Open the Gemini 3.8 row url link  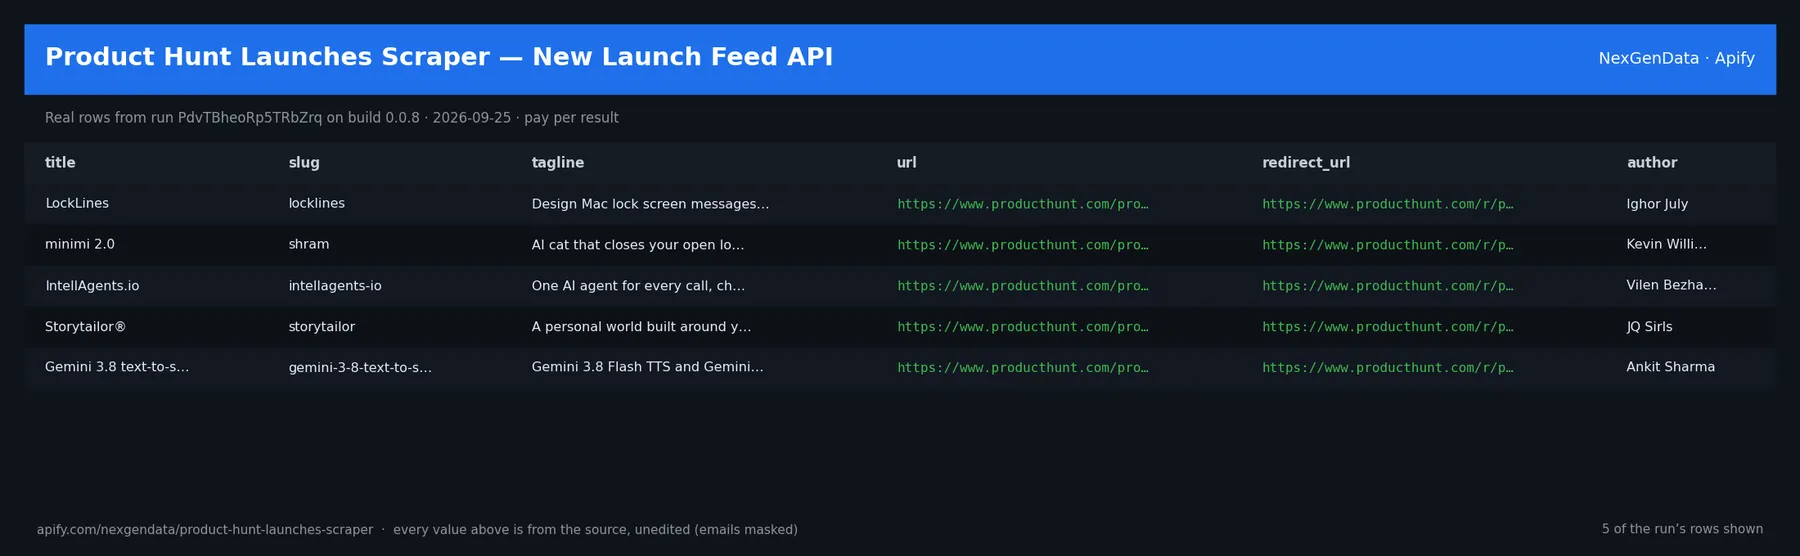click(1022, 368)
